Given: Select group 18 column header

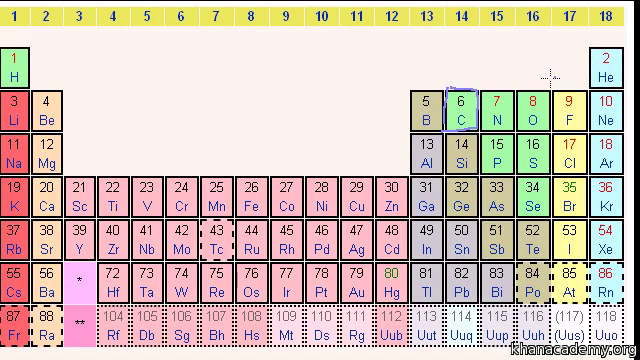Looking at the screenshot, I should pos(606,16).
